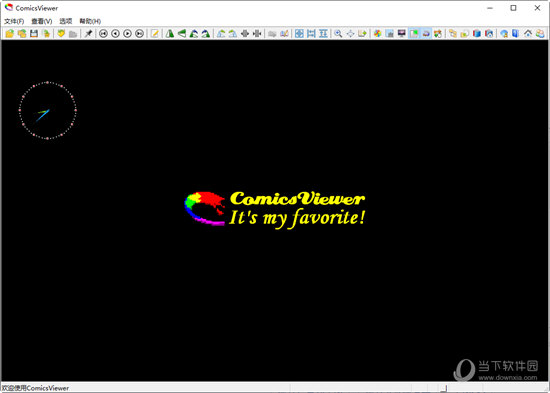The width and height of the screenshot is (550, 393).
Task: Click the notepad with pencil edit icon
Action: [155, 33]
